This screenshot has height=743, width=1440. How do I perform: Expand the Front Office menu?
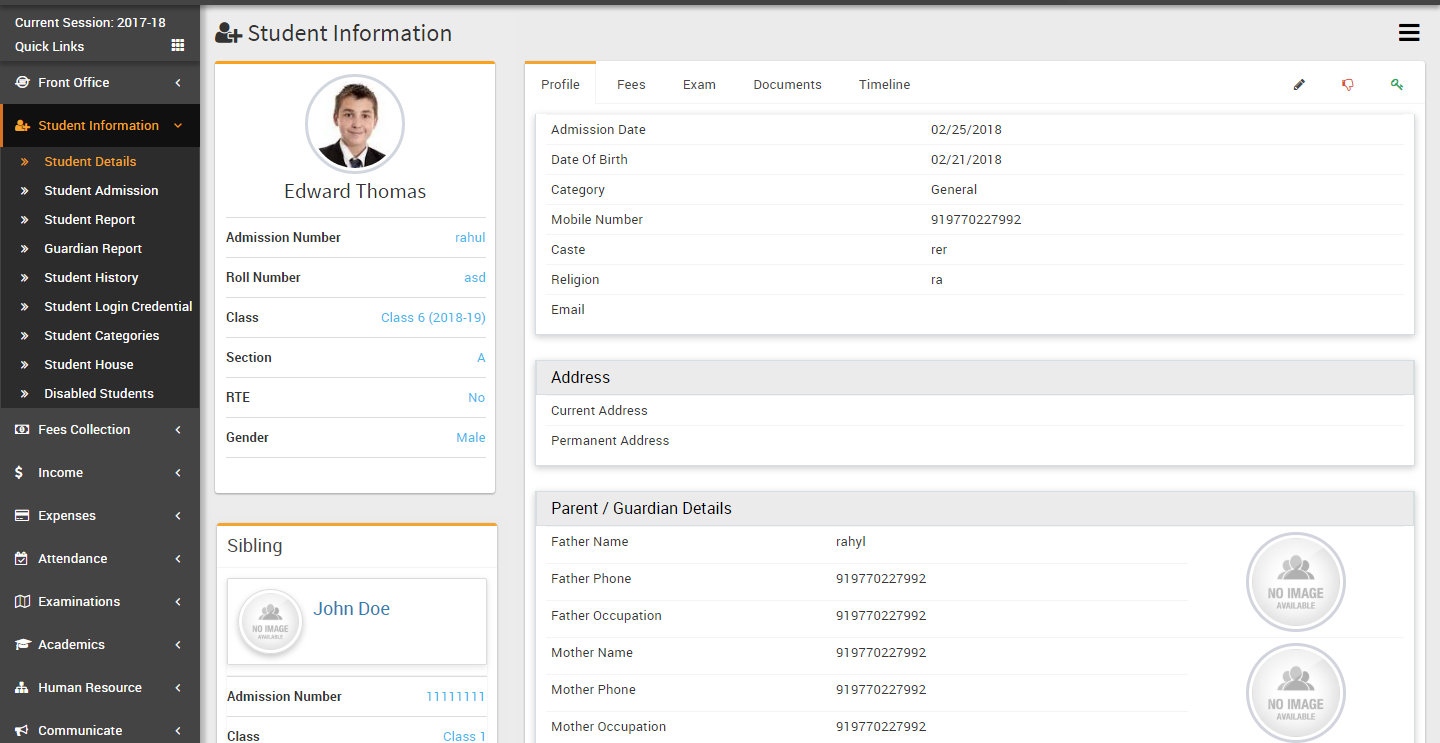point(99,83)
